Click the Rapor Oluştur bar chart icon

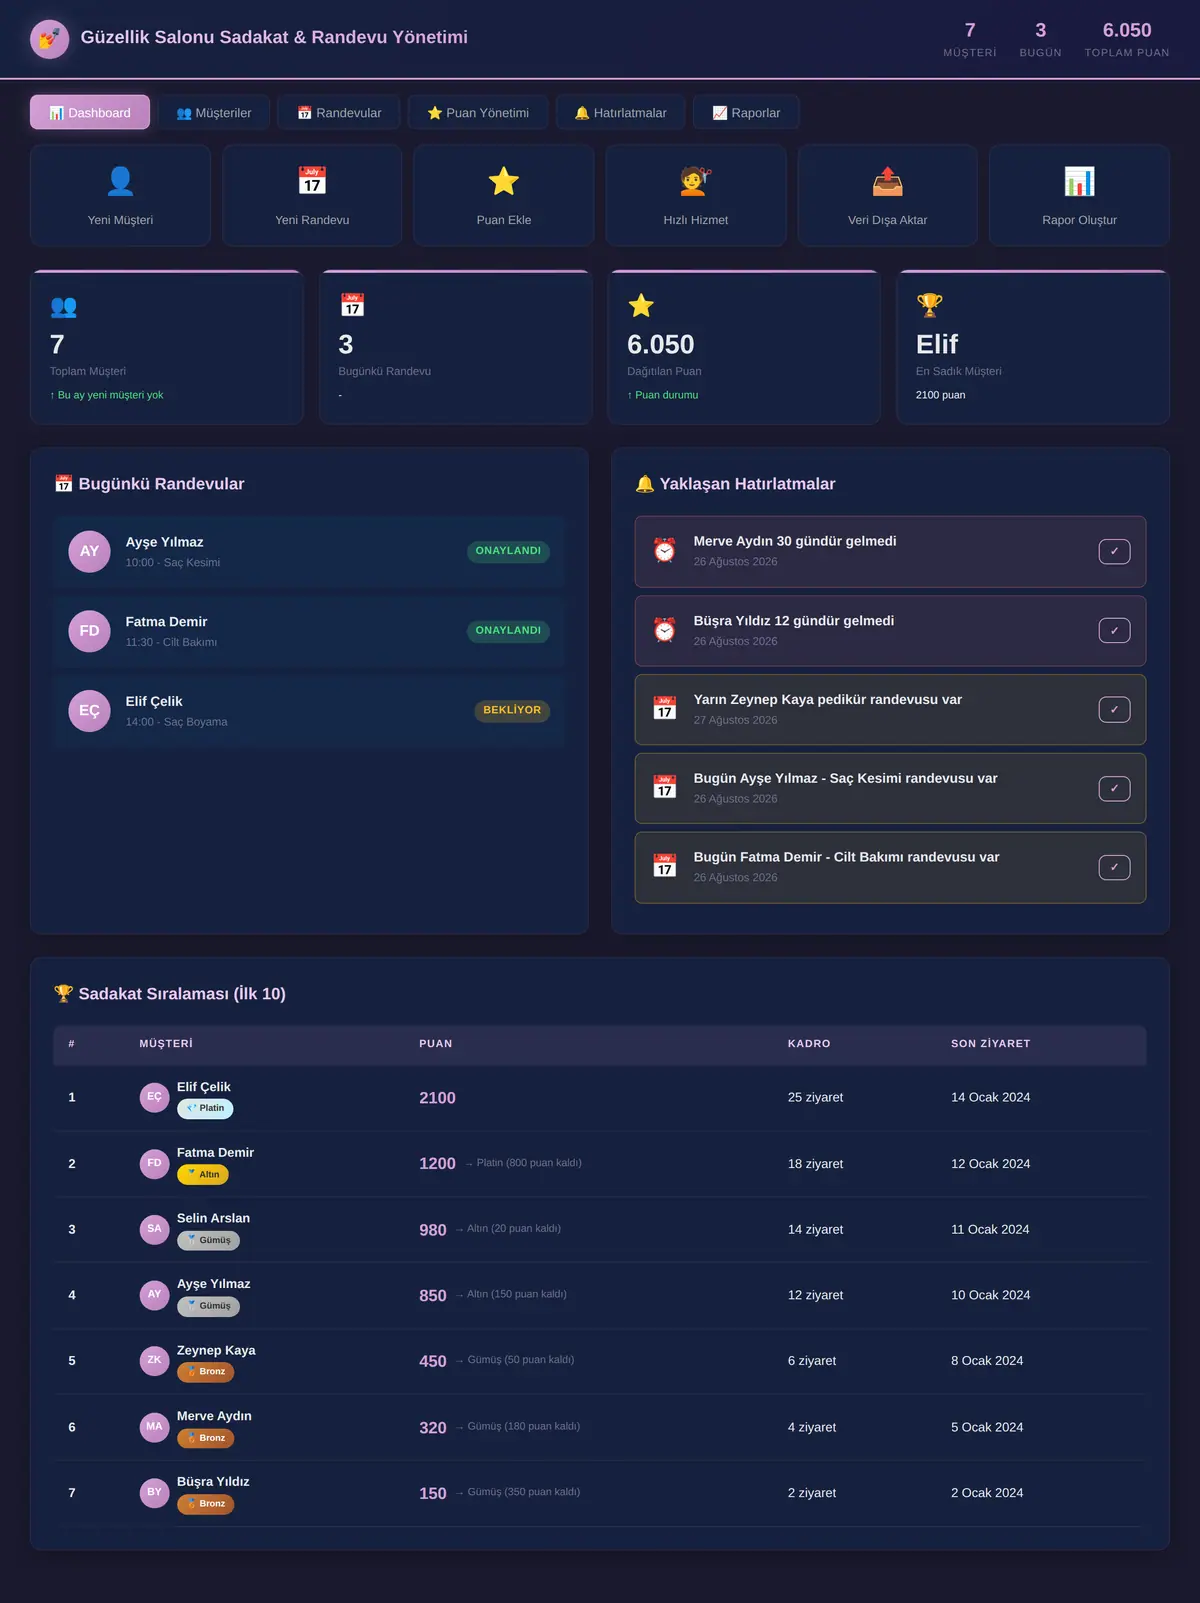click(x=1079, y=181)
